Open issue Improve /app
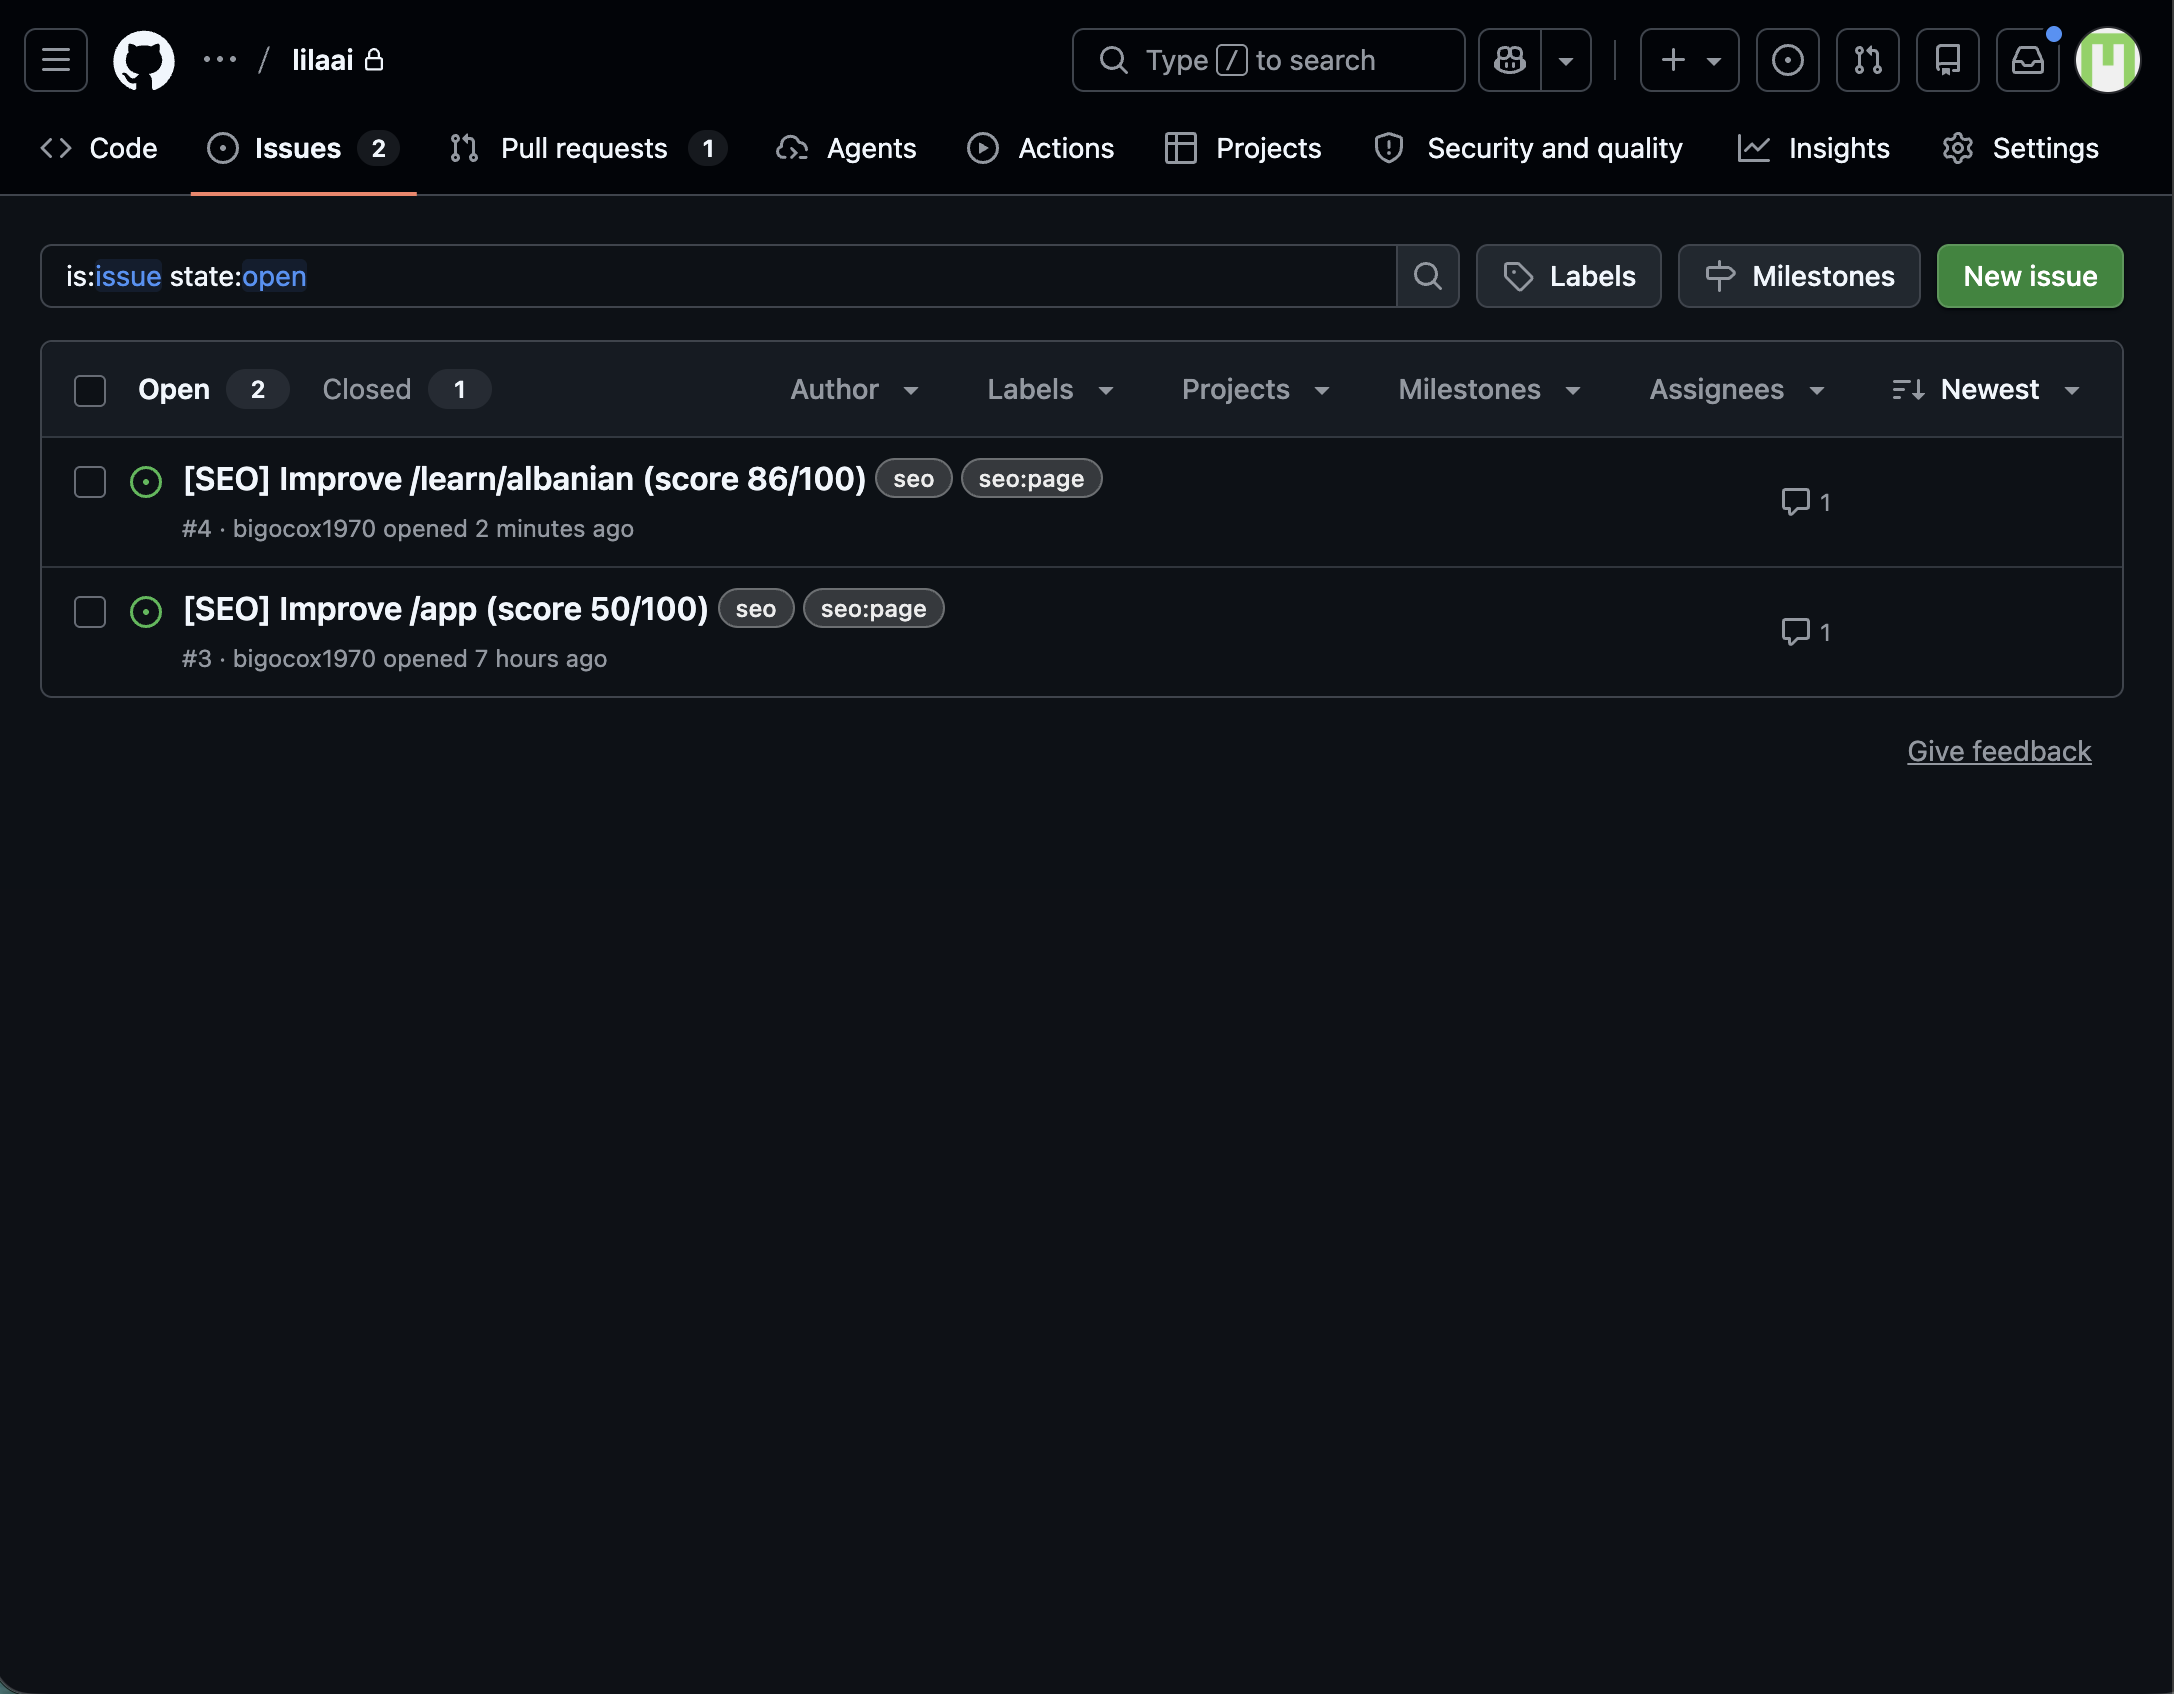Screen dimensions: 2174x1694 pyautogui.click(x=446, y=609)
